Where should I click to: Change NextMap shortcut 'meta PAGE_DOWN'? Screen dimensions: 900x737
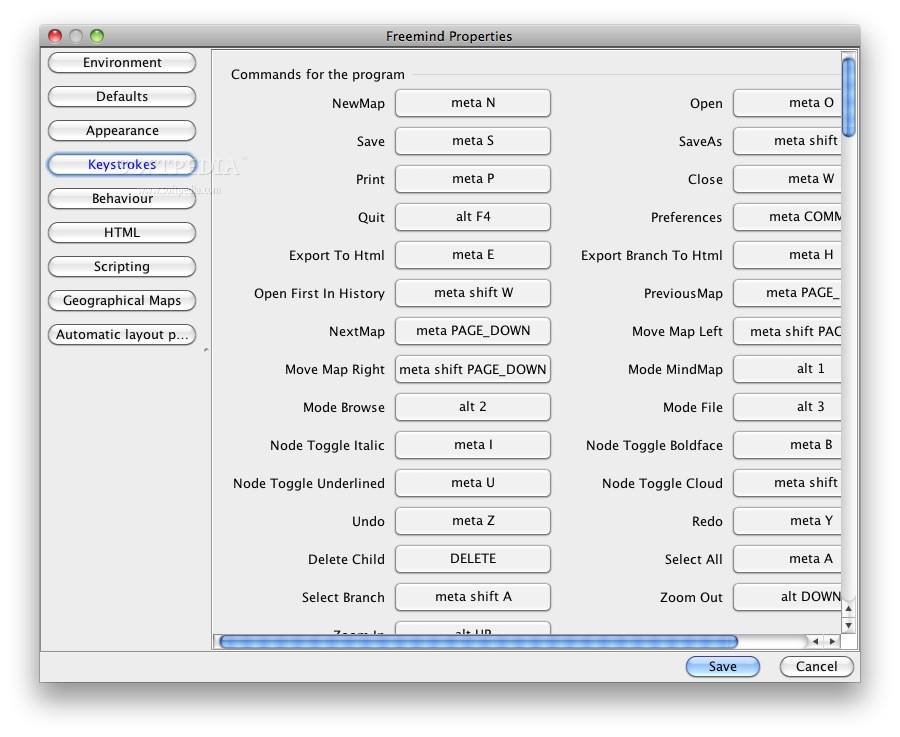pyautogui.click(x=473, y=331)
